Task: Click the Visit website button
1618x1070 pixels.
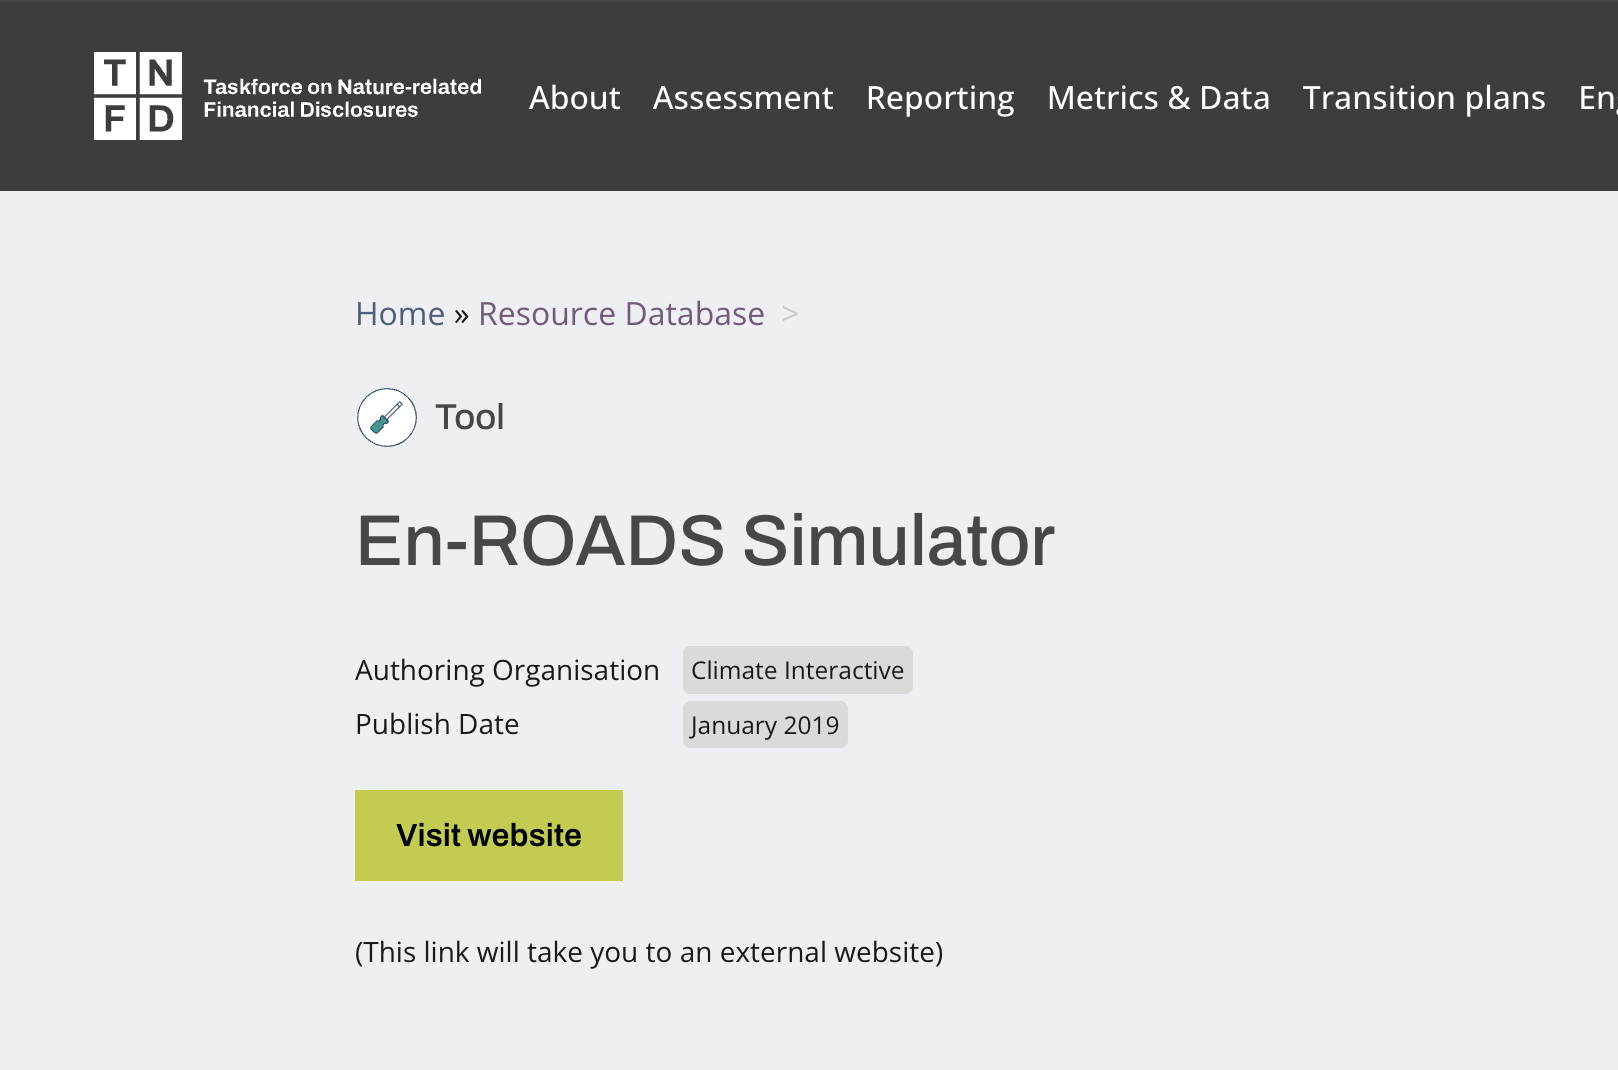Action: [488, 835]
